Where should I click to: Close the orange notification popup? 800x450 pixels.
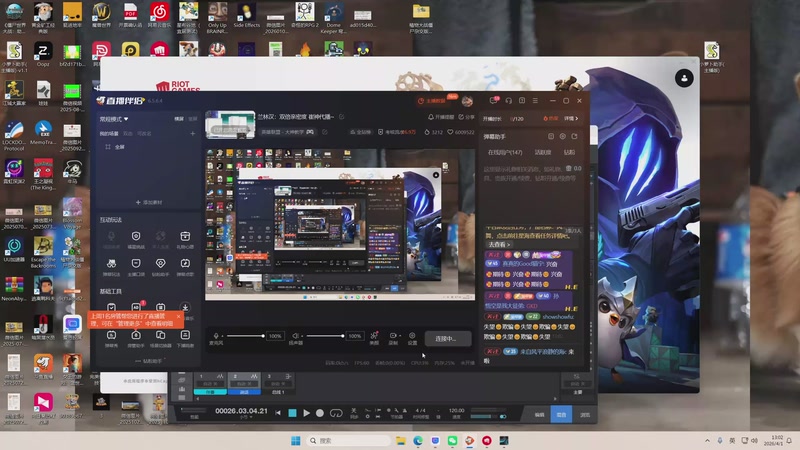pyautogui.click(x=179, y=316)
